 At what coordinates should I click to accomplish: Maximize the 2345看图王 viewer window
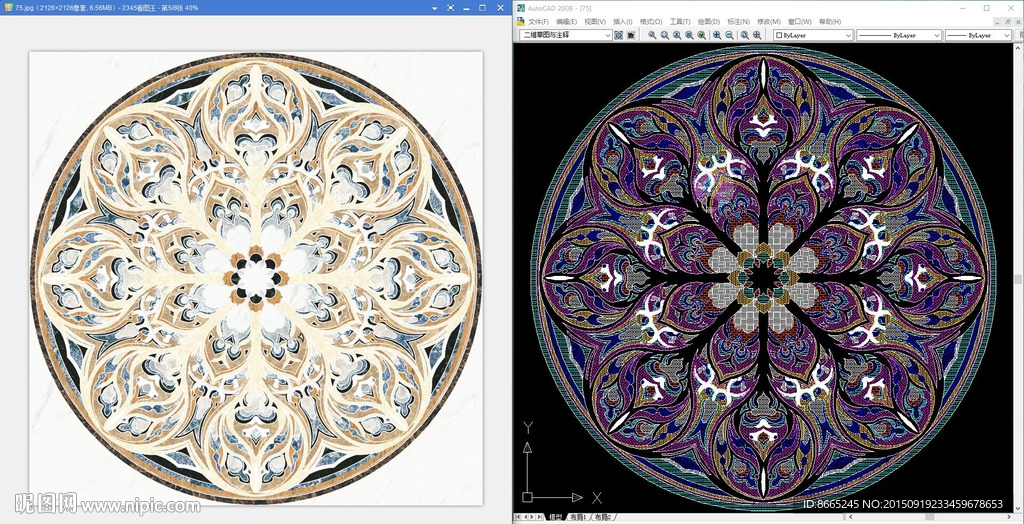tap(483, 8)
